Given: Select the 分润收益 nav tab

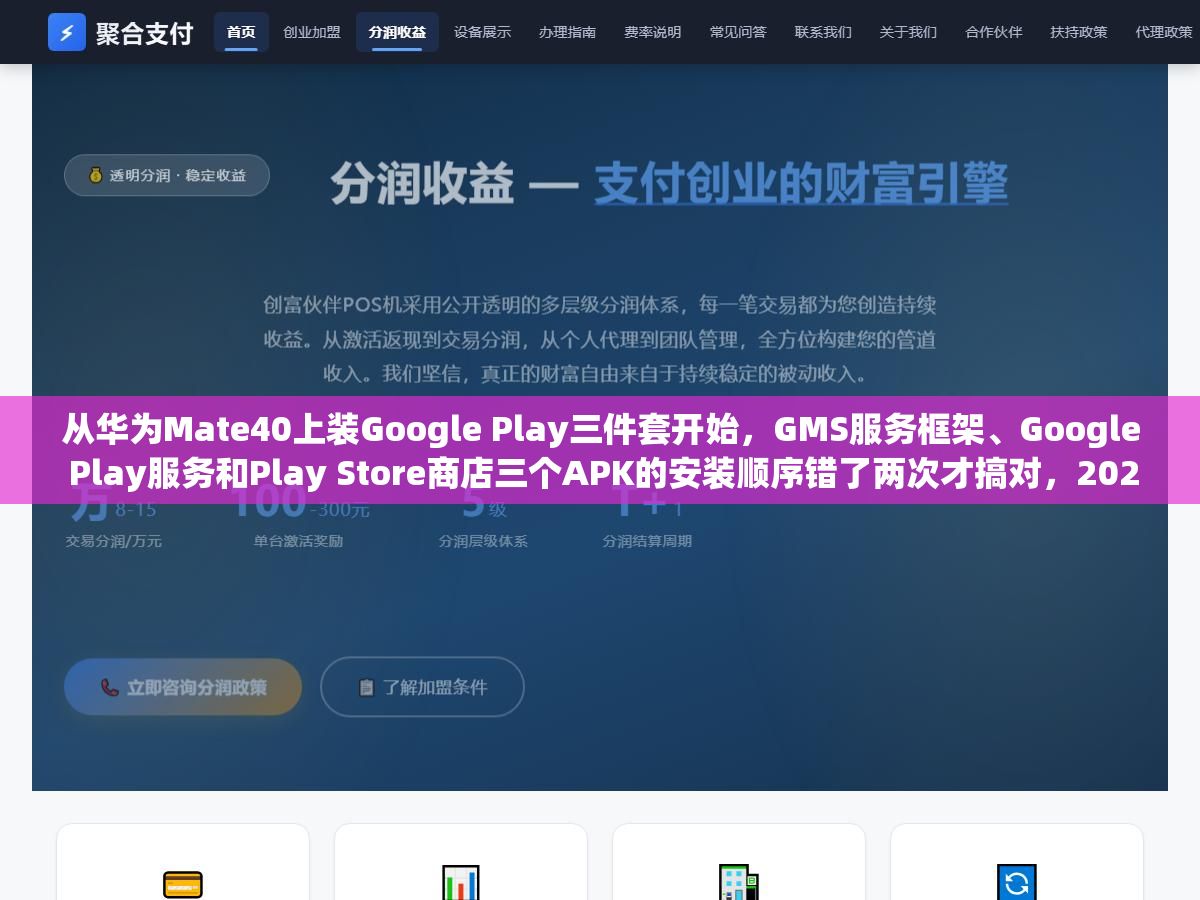Looking at the screenshot, I should pos(397,32).
